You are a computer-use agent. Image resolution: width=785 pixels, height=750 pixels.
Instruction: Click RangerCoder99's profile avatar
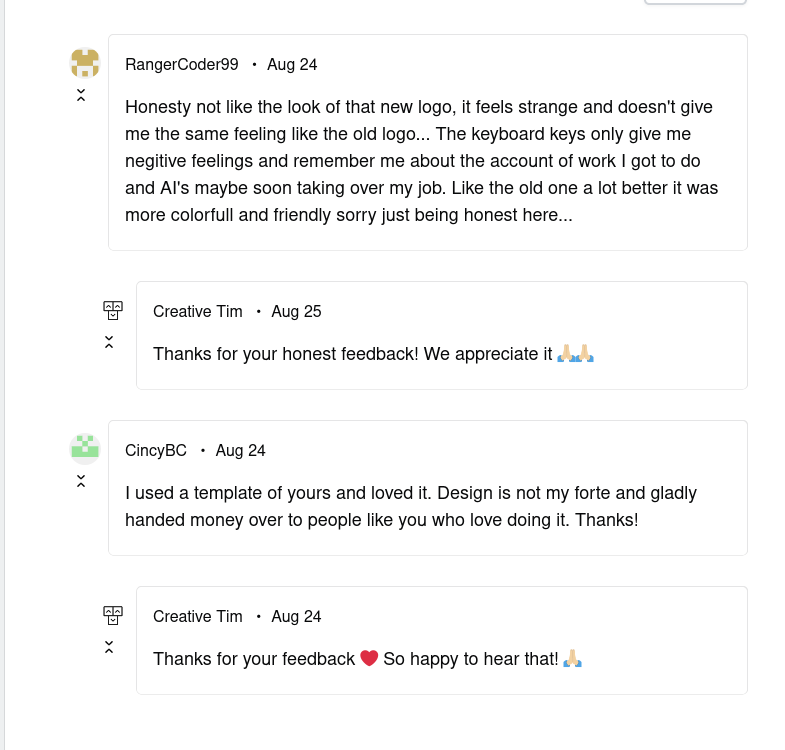(85, 63)
